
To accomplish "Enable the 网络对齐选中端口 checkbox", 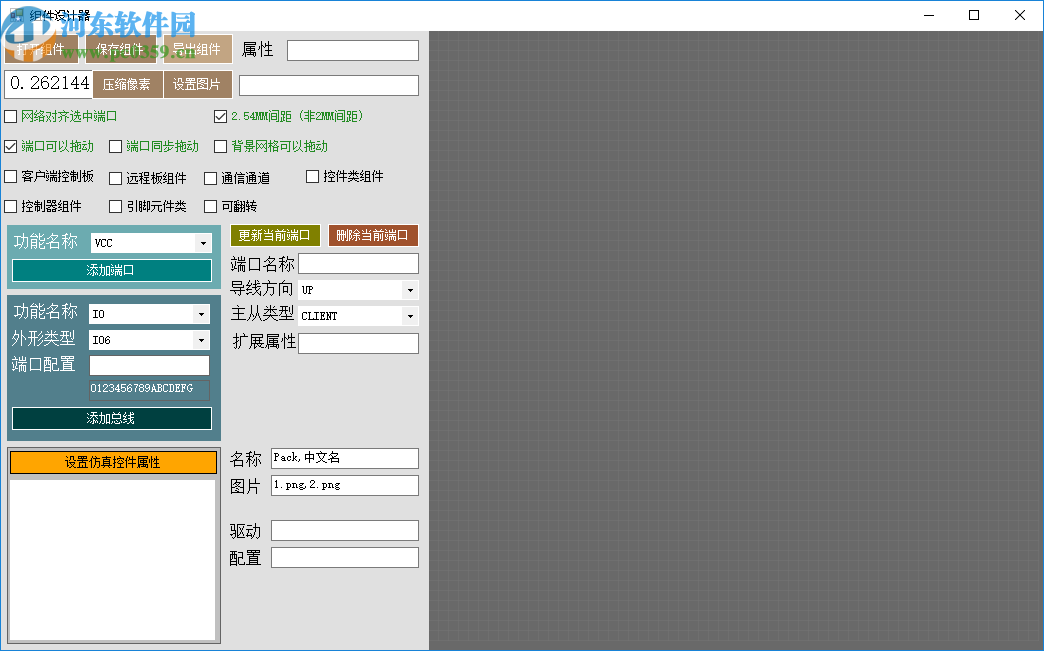I will coord(12,116).
